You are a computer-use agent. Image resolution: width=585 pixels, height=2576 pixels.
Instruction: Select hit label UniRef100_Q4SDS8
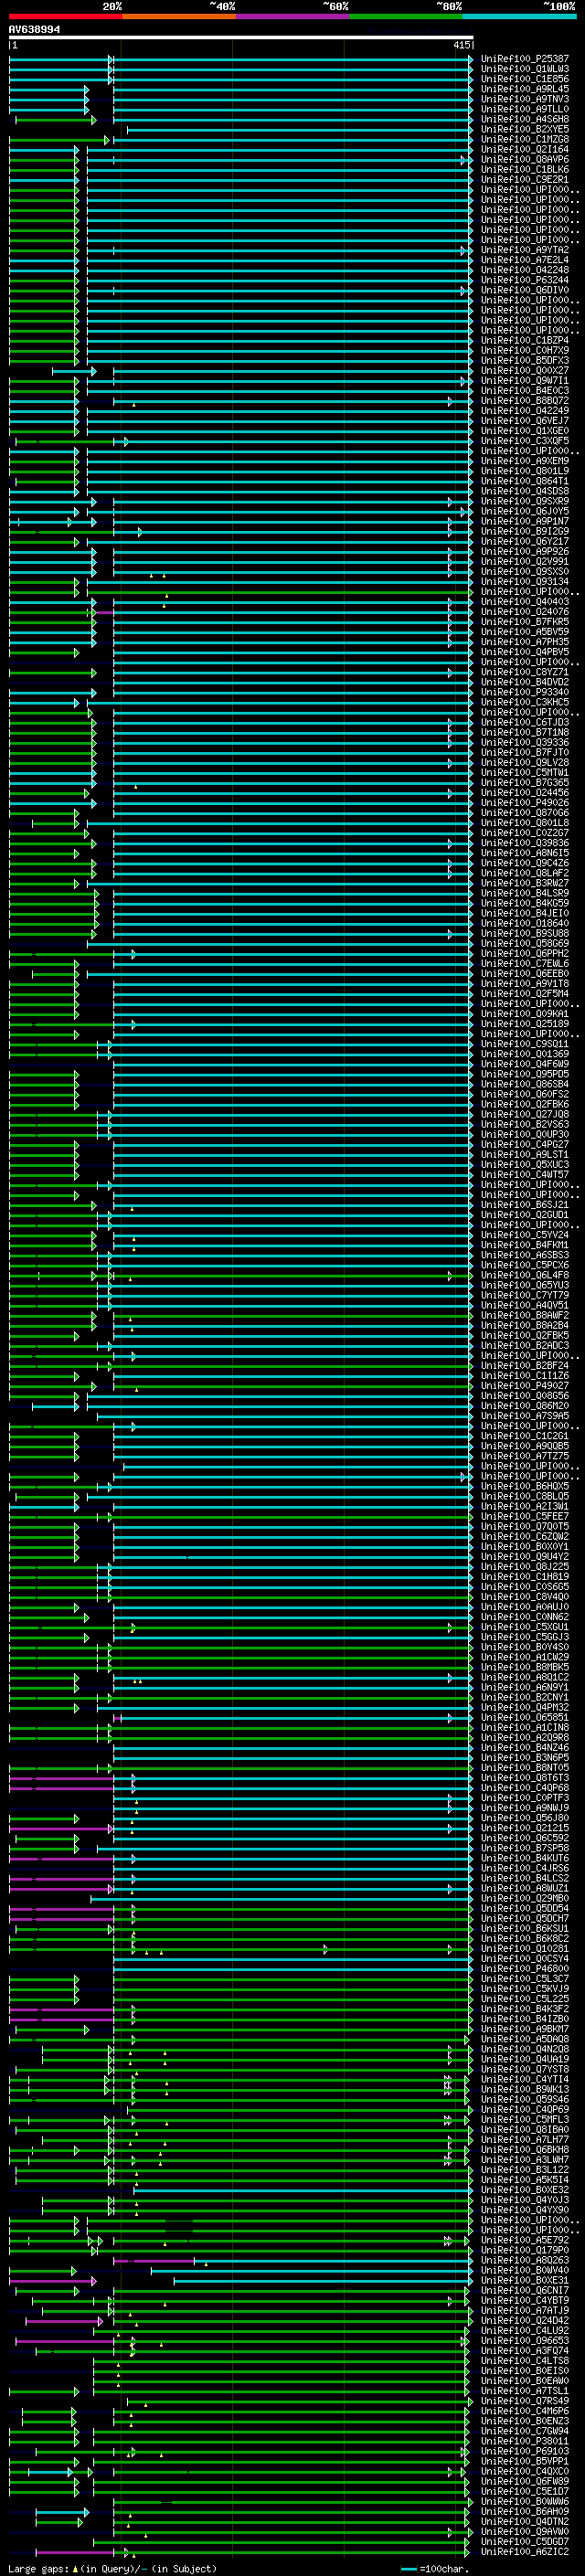525,491
